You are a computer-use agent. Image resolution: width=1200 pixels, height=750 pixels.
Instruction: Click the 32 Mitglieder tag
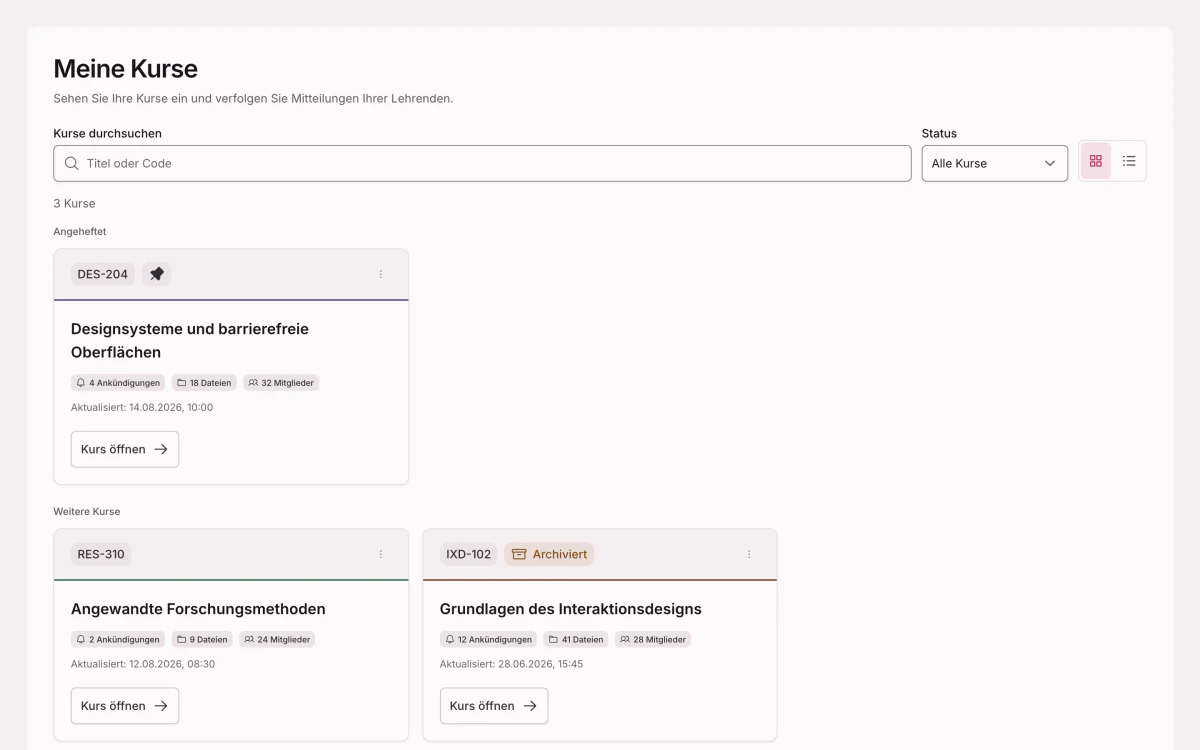(x=281, y=383)
